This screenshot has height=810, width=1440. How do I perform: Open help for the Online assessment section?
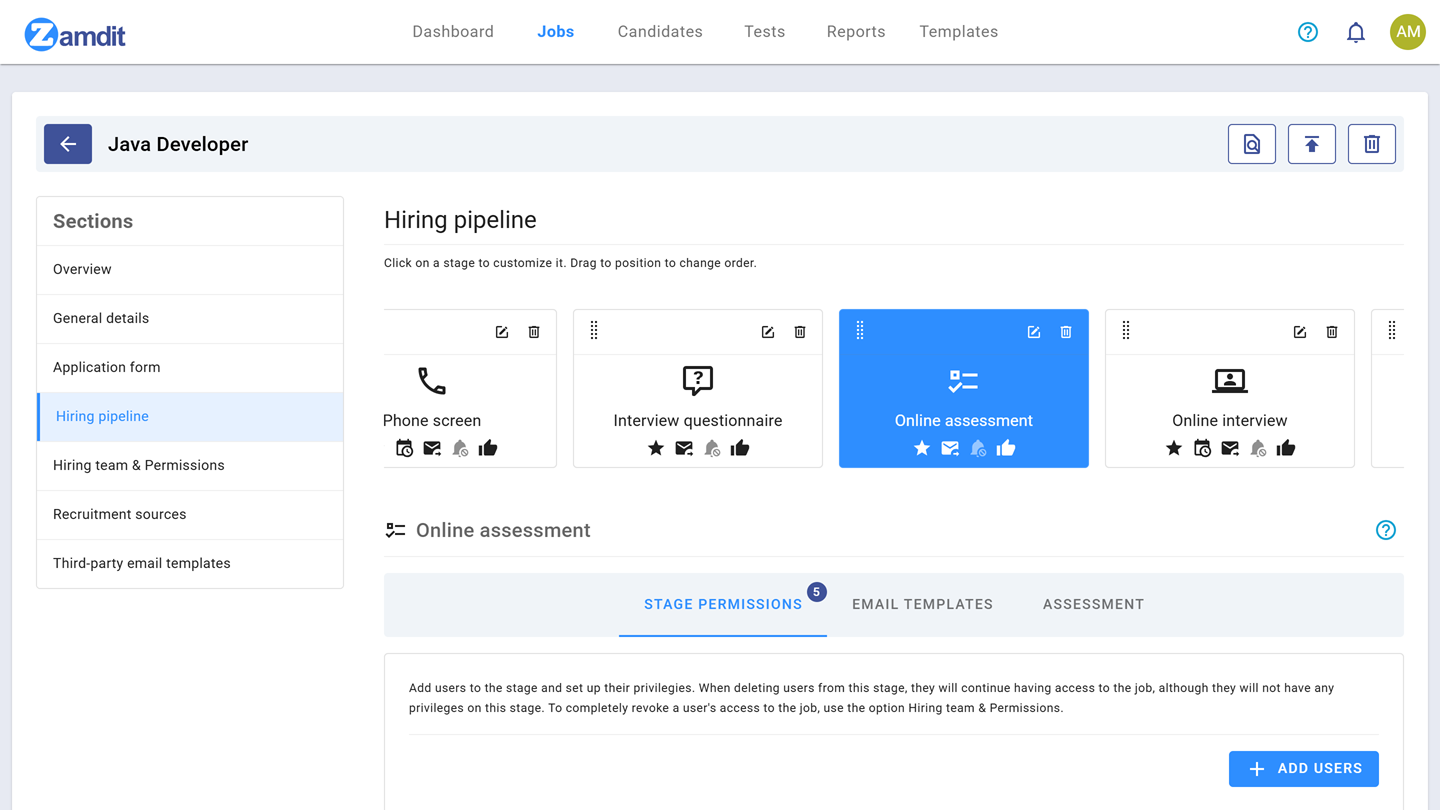click(x=1386, y=530)
